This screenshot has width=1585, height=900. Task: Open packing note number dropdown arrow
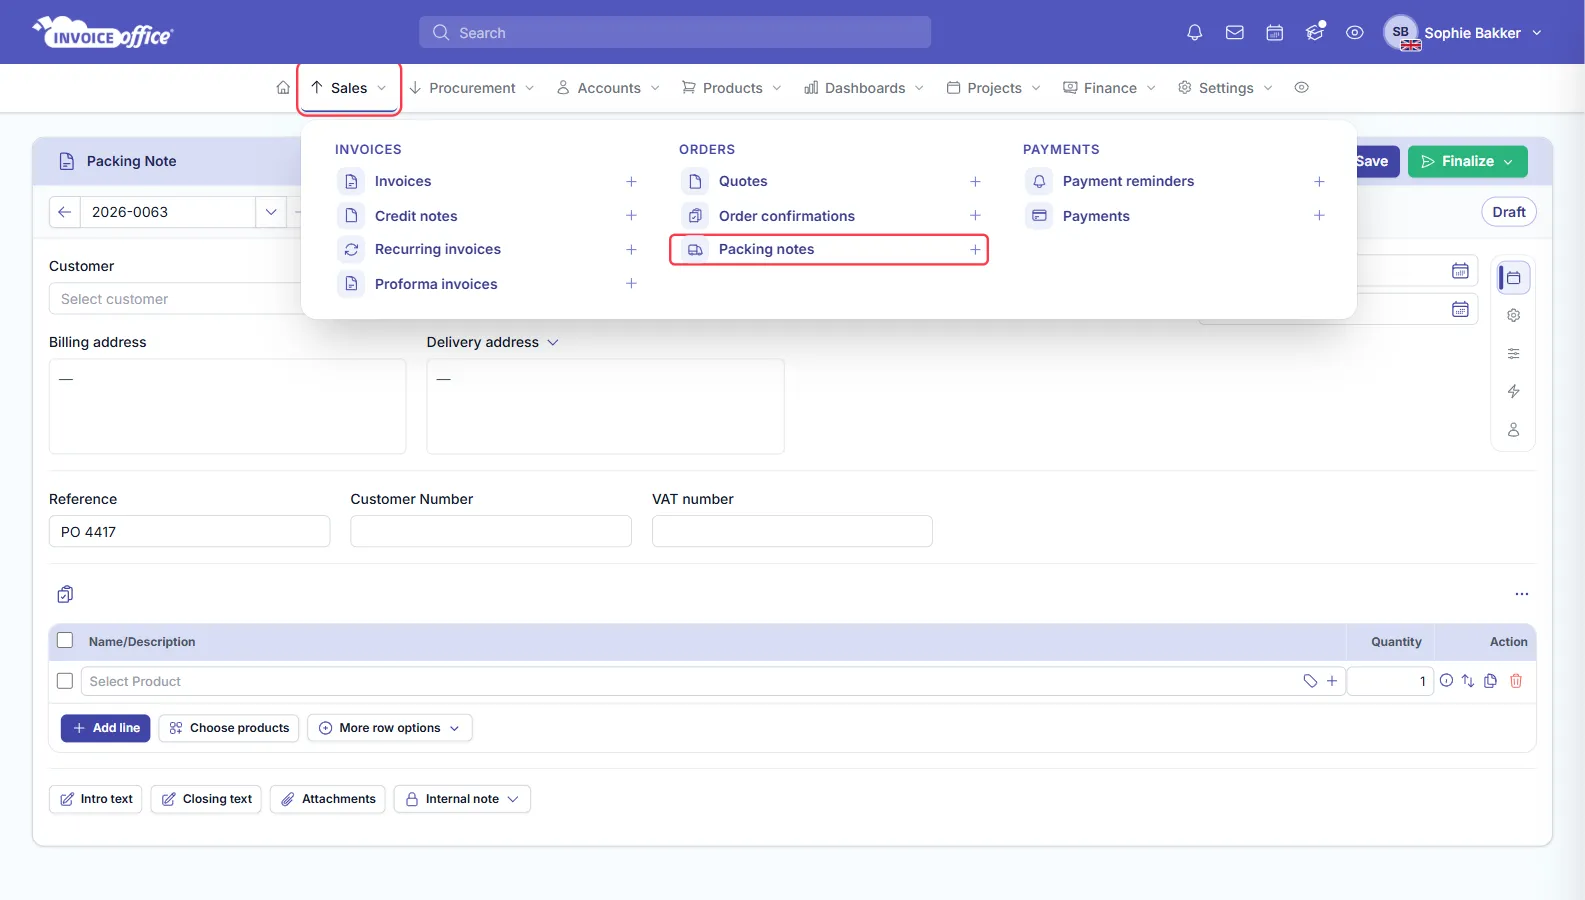271,212
